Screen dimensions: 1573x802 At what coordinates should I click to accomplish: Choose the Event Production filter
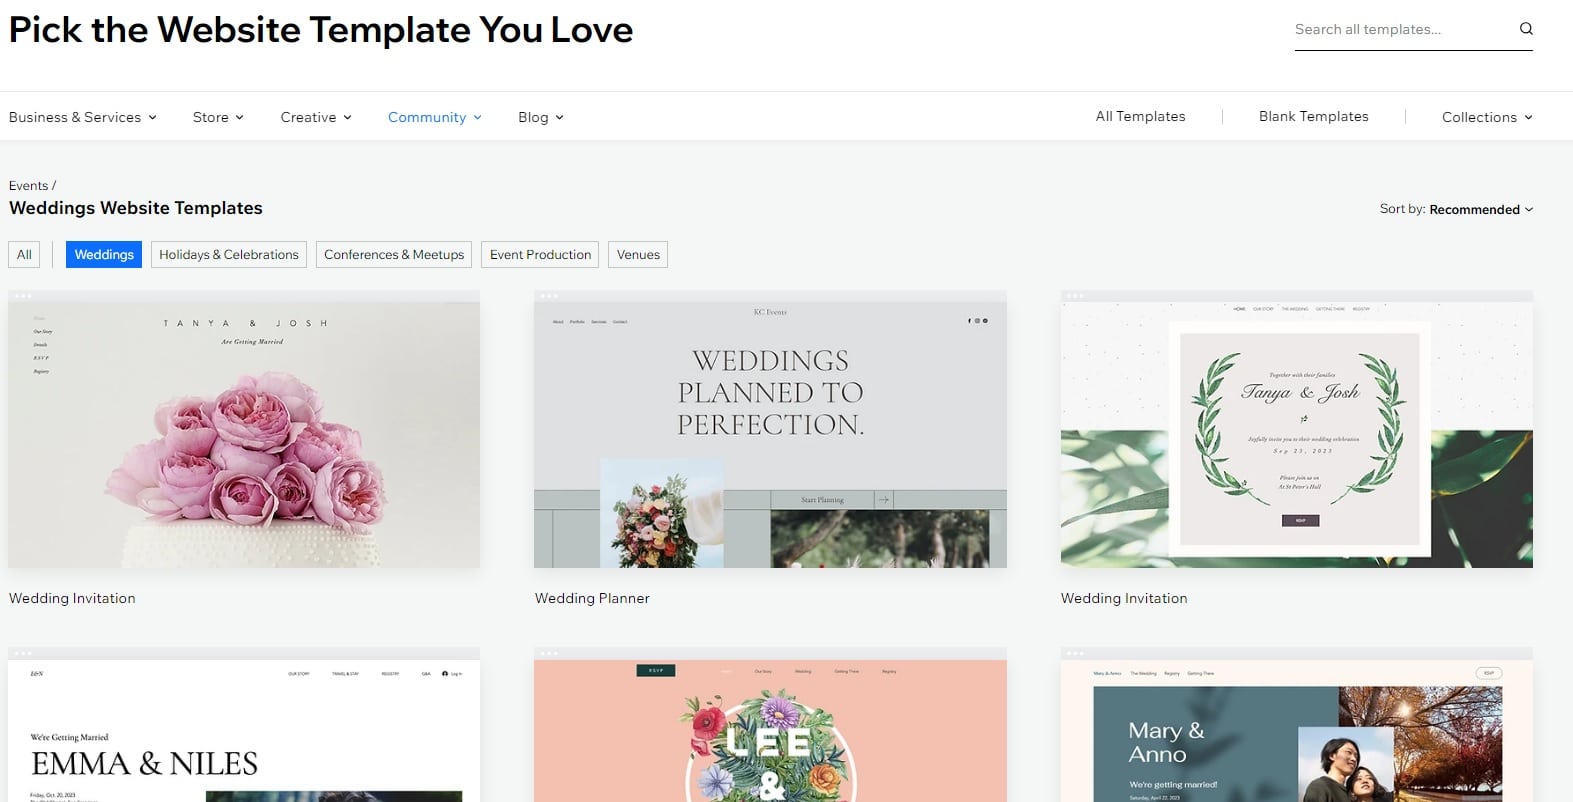[x=540, y=254]
